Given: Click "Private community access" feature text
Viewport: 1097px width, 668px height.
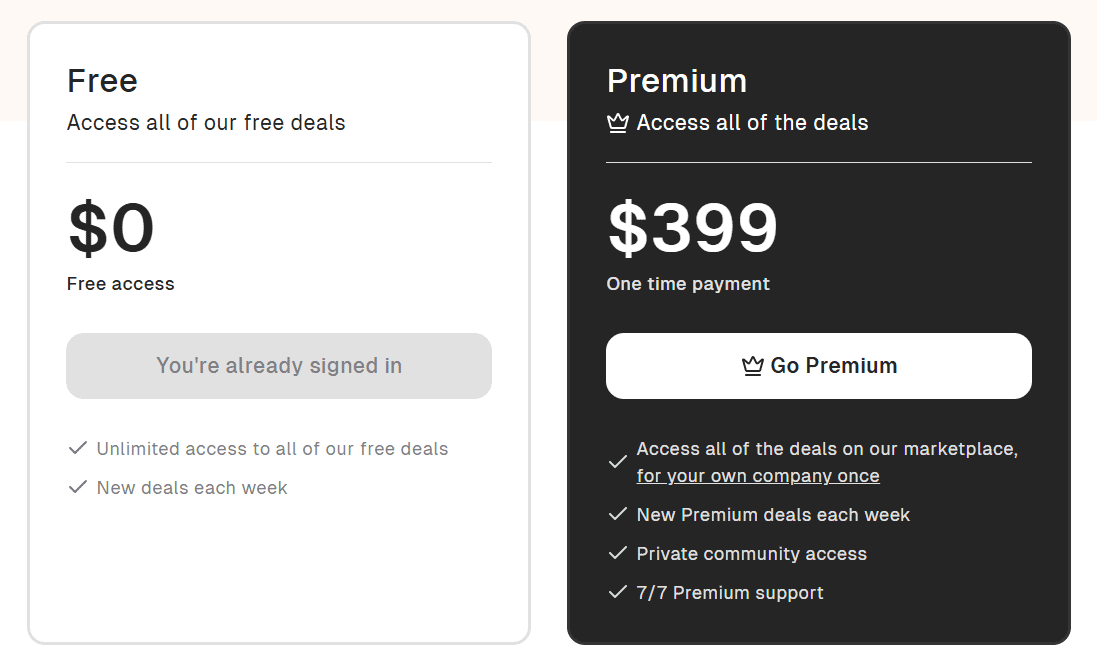Looking at the screenshot, I should point(751,554).
